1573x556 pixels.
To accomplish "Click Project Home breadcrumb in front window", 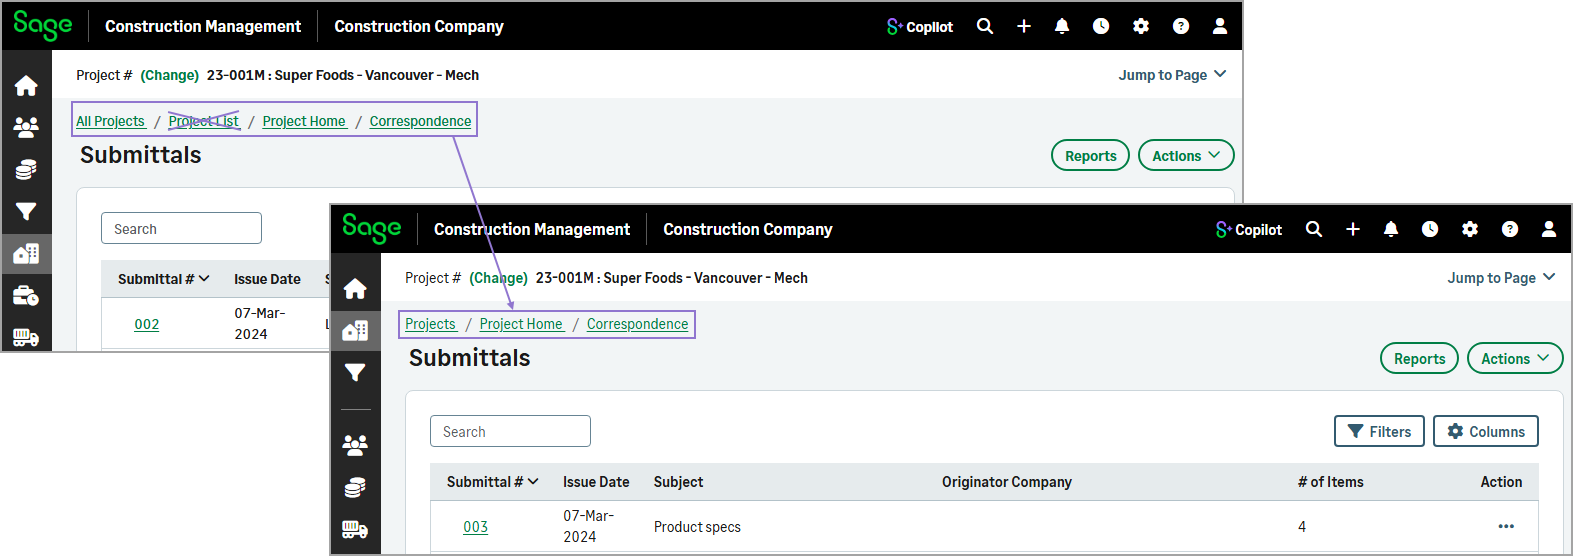I will click(522, 324).
